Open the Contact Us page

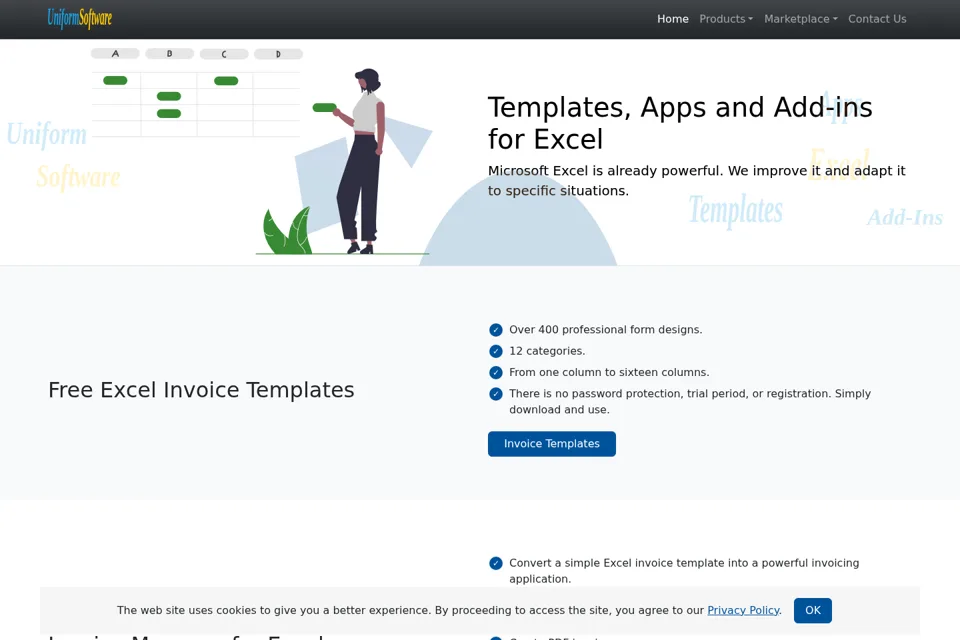(x=877, y=19)
